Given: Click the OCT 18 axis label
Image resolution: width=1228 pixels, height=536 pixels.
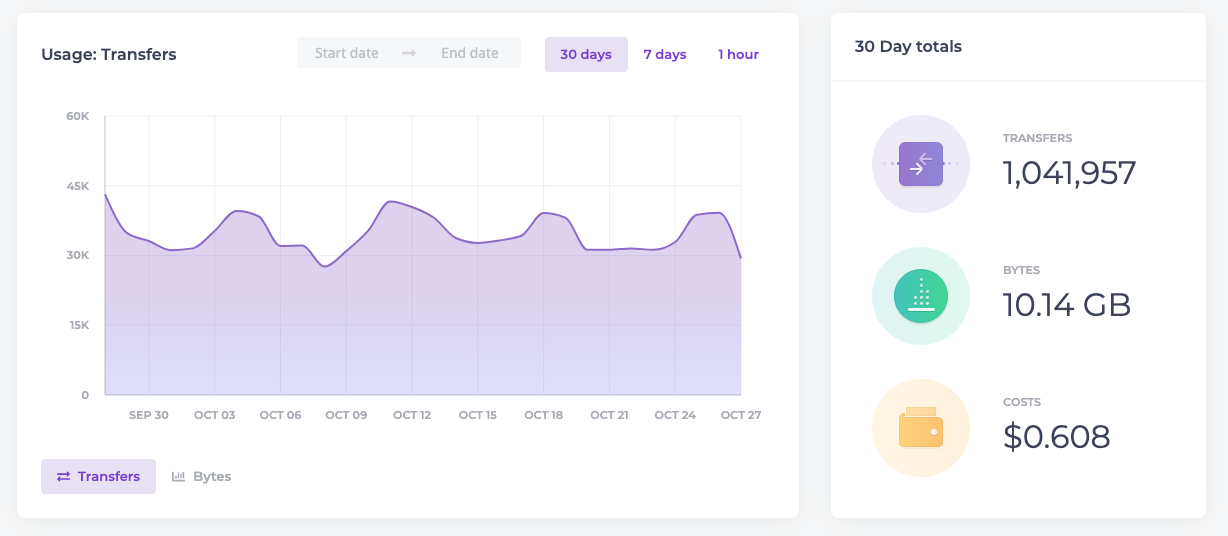Looking at the screenshot, I should (544, 415).
